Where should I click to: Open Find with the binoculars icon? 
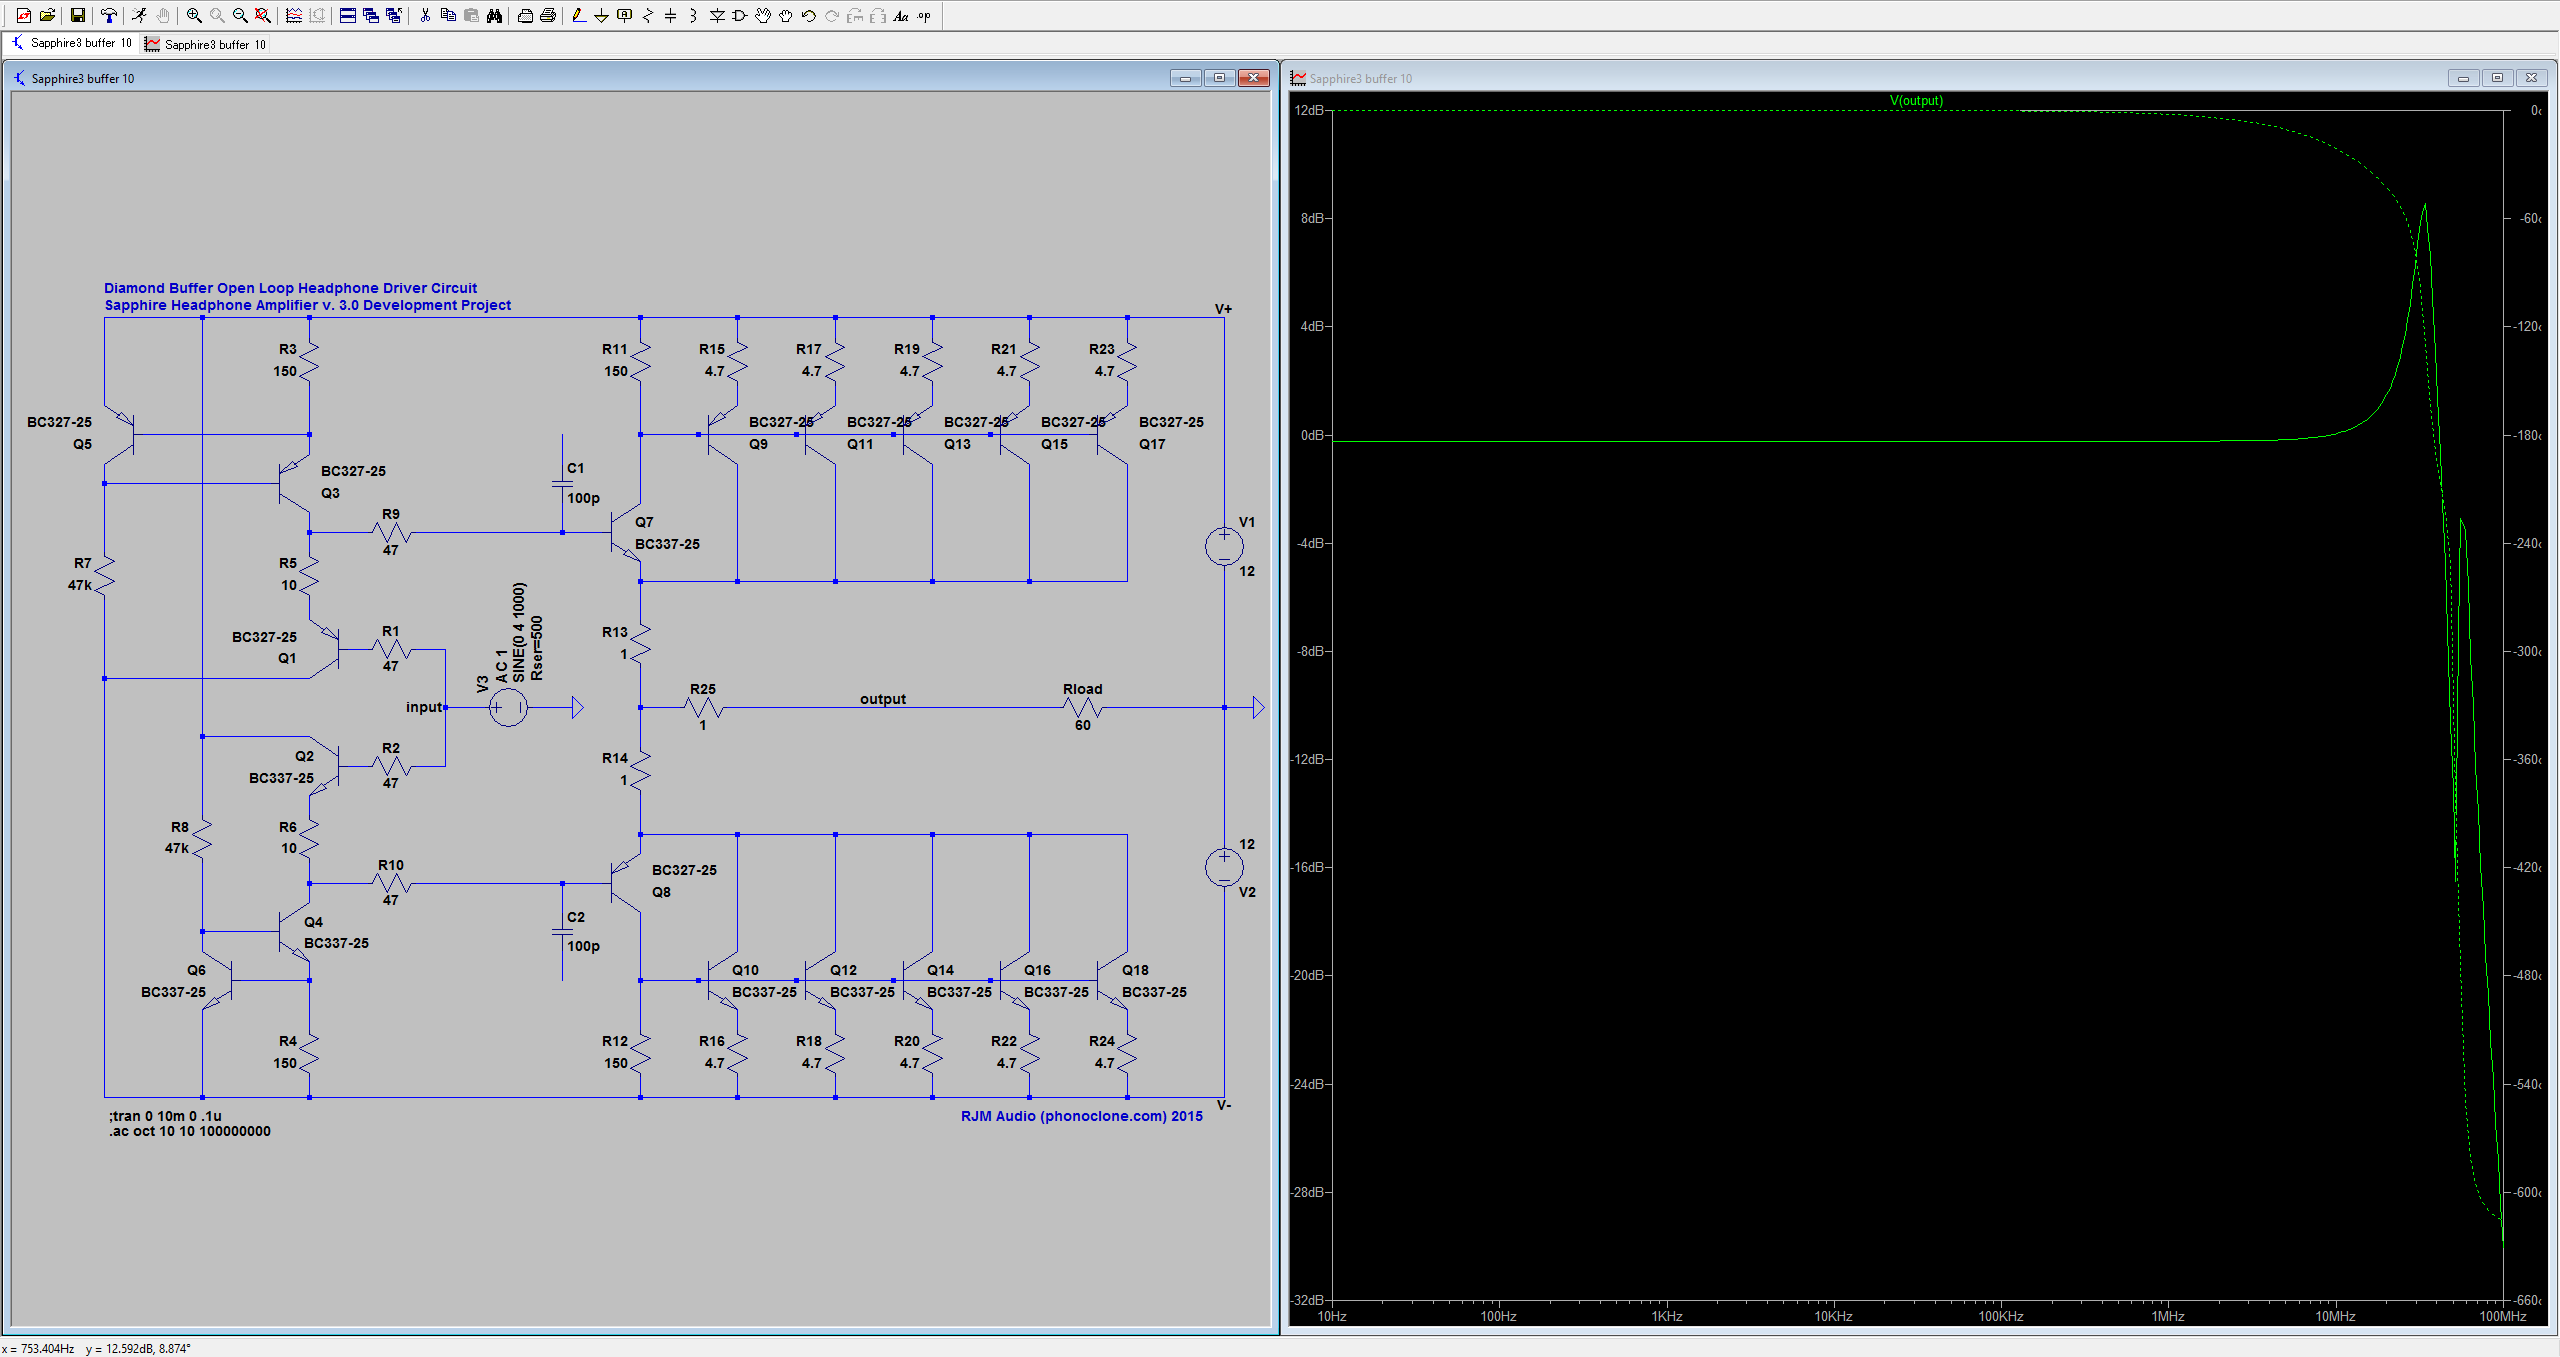coord(494,15)
